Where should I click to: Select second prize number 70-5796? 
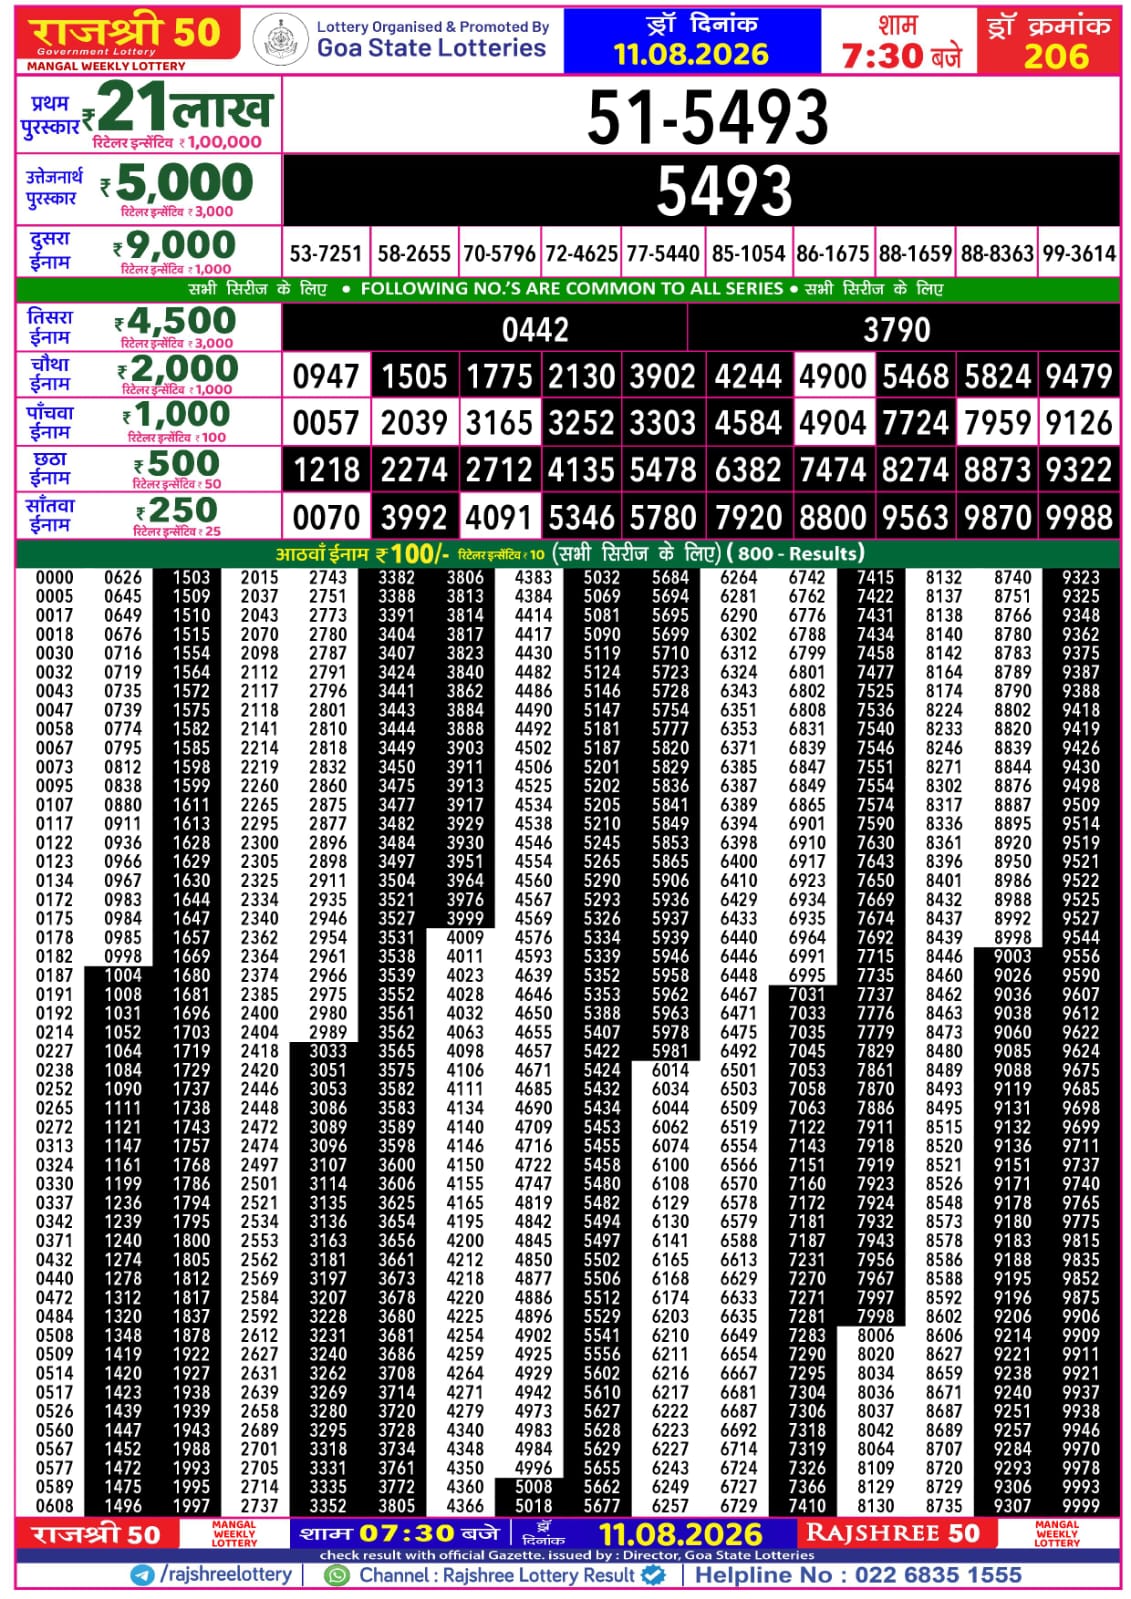(x=499, y=254)
